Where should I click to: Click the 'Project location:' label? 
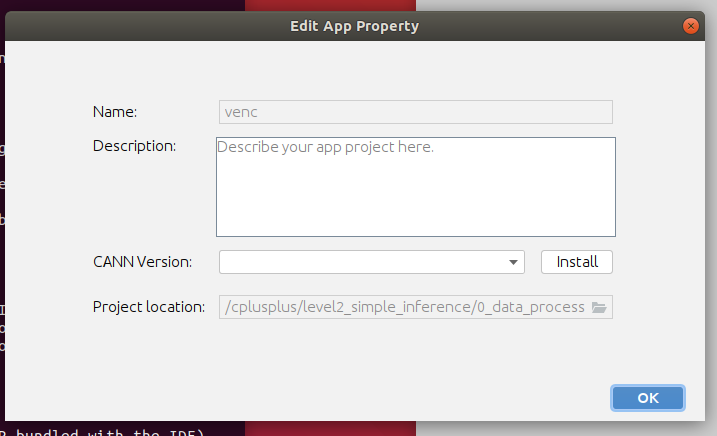(149, 307)
